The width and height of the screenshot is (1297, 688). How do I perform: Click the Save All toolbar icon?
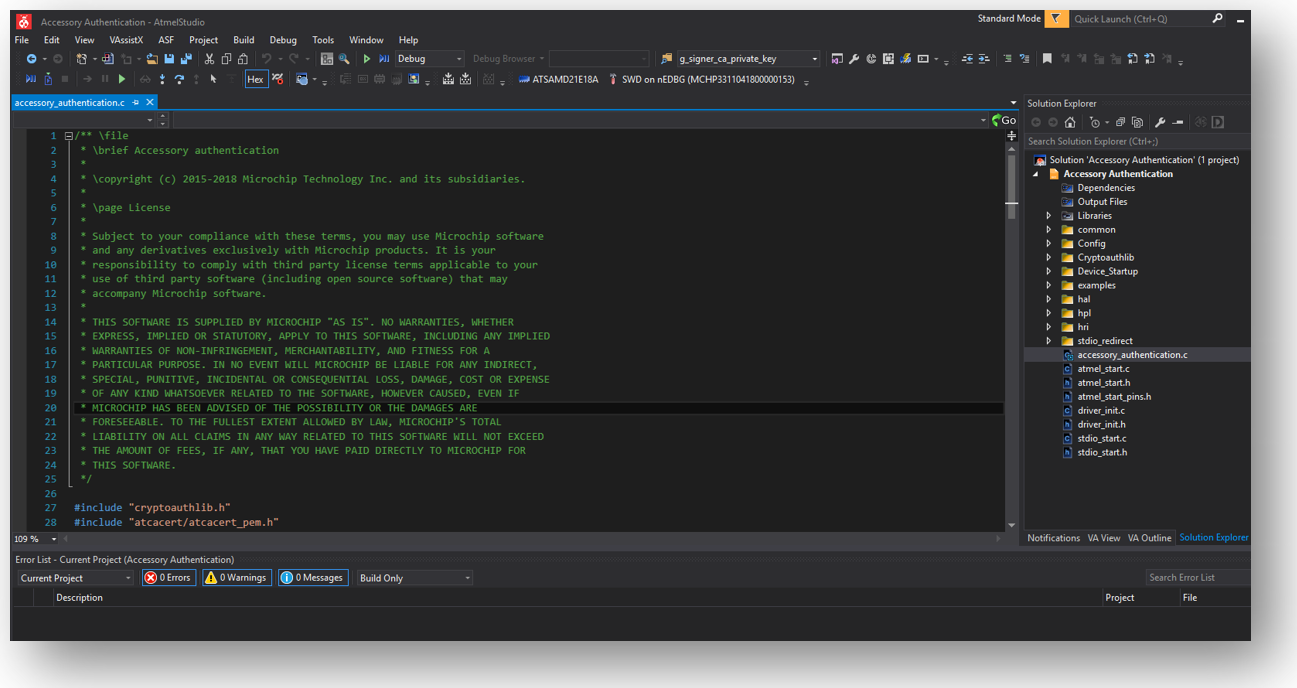coord(185,59)
